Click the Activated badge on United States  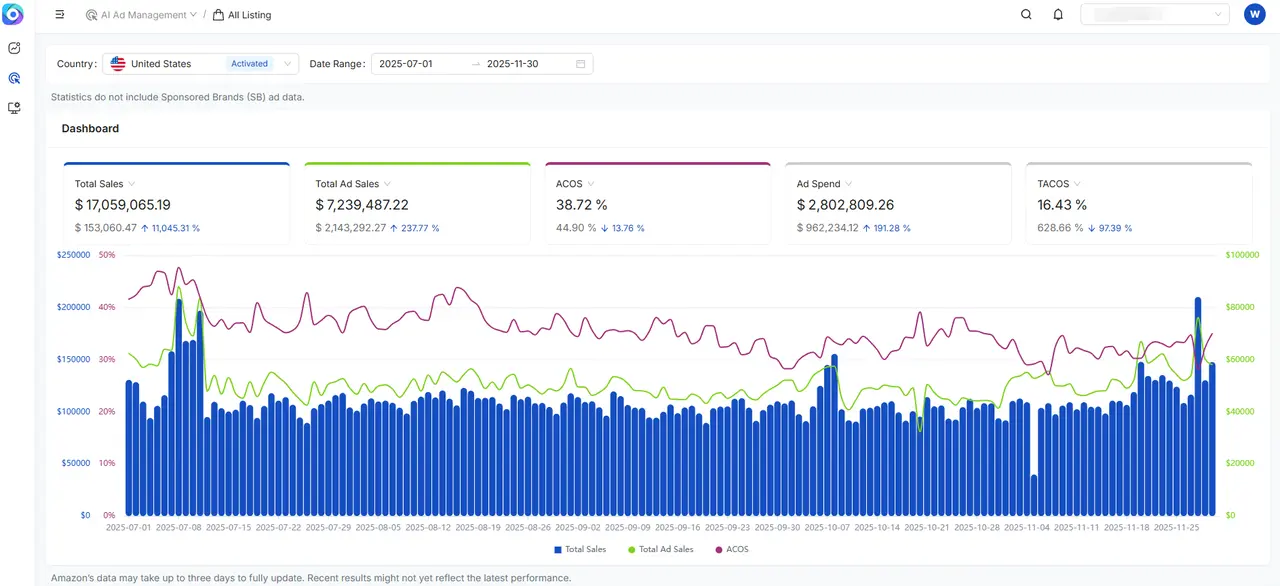click(x=249, y=63)
